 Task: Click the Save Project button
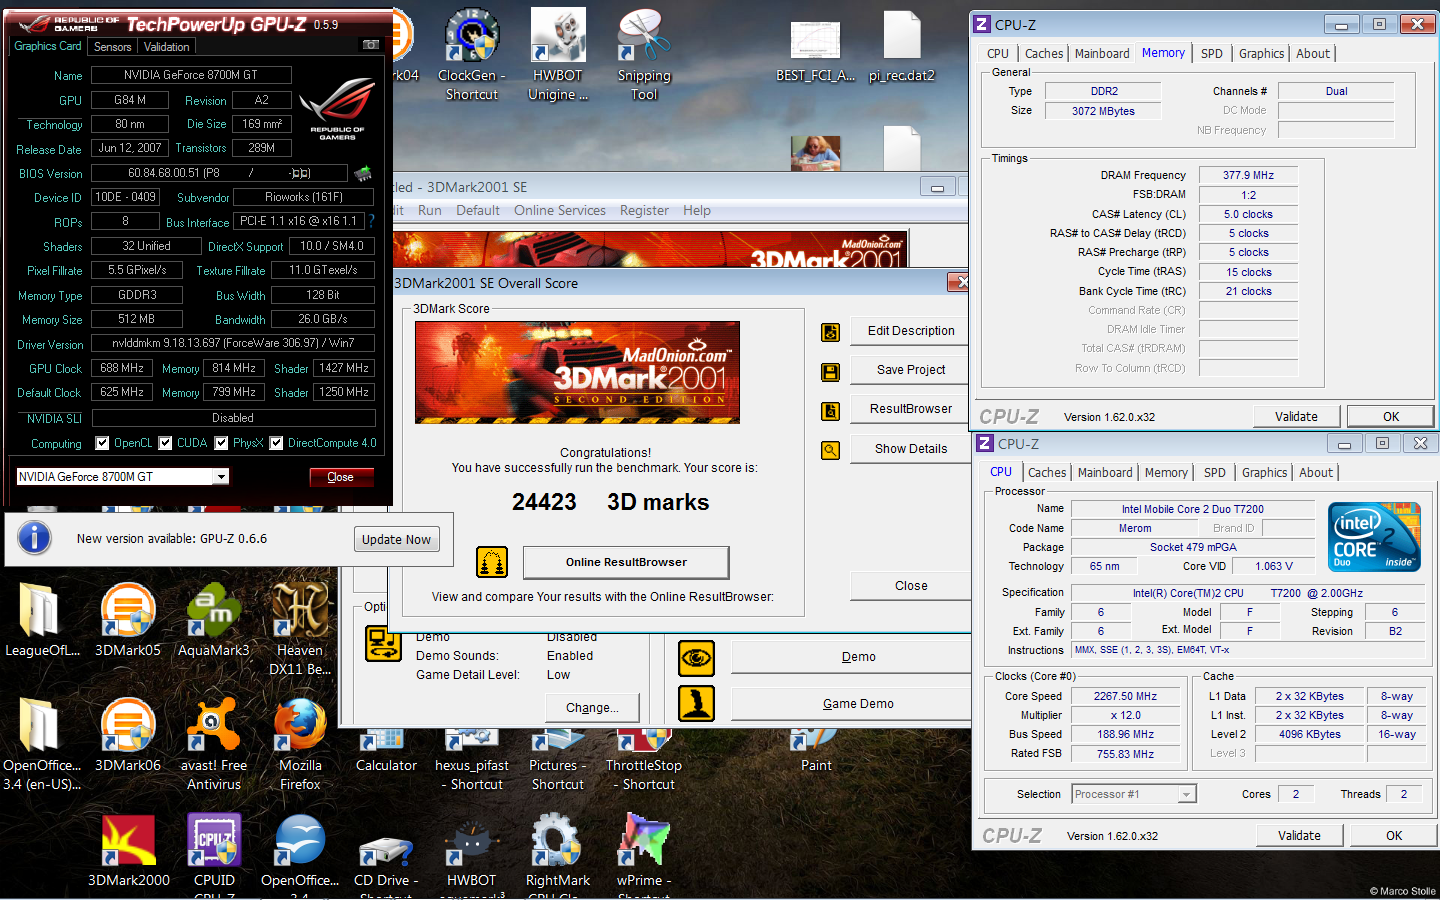click(911, 370)
